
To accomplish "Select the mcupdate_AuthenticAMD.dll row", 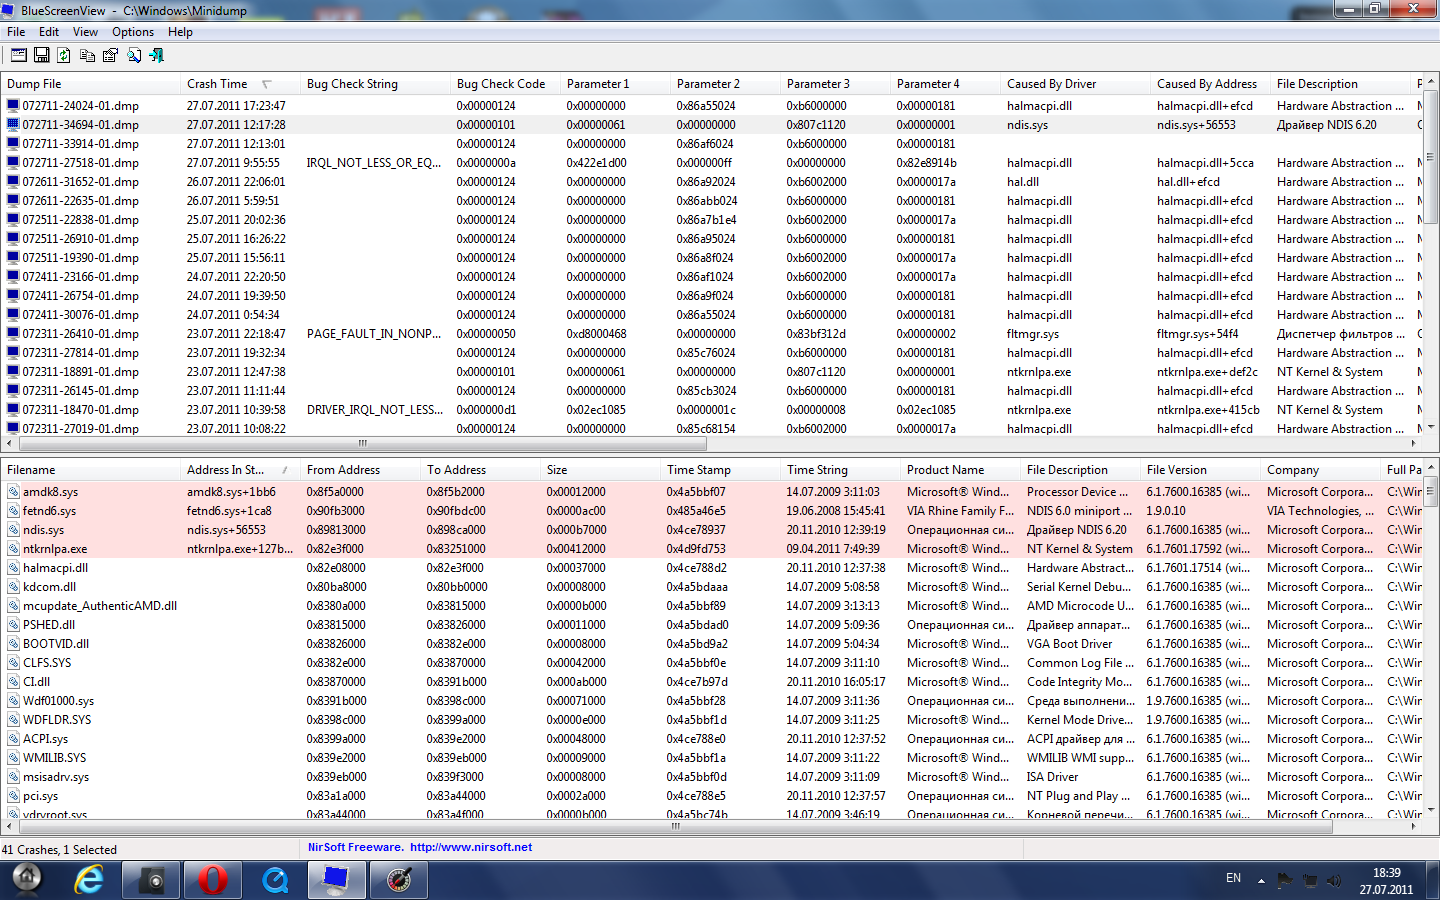I will (711, 605).
